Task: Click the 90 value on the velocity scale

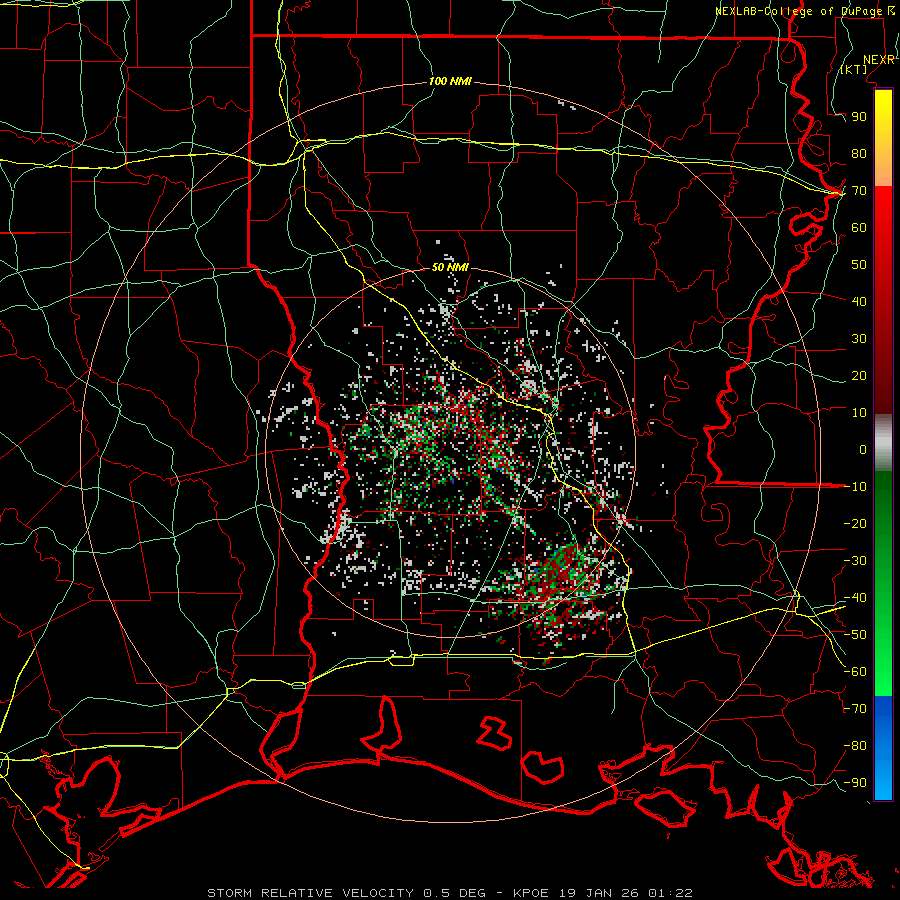Action: (x=859, y=117)
